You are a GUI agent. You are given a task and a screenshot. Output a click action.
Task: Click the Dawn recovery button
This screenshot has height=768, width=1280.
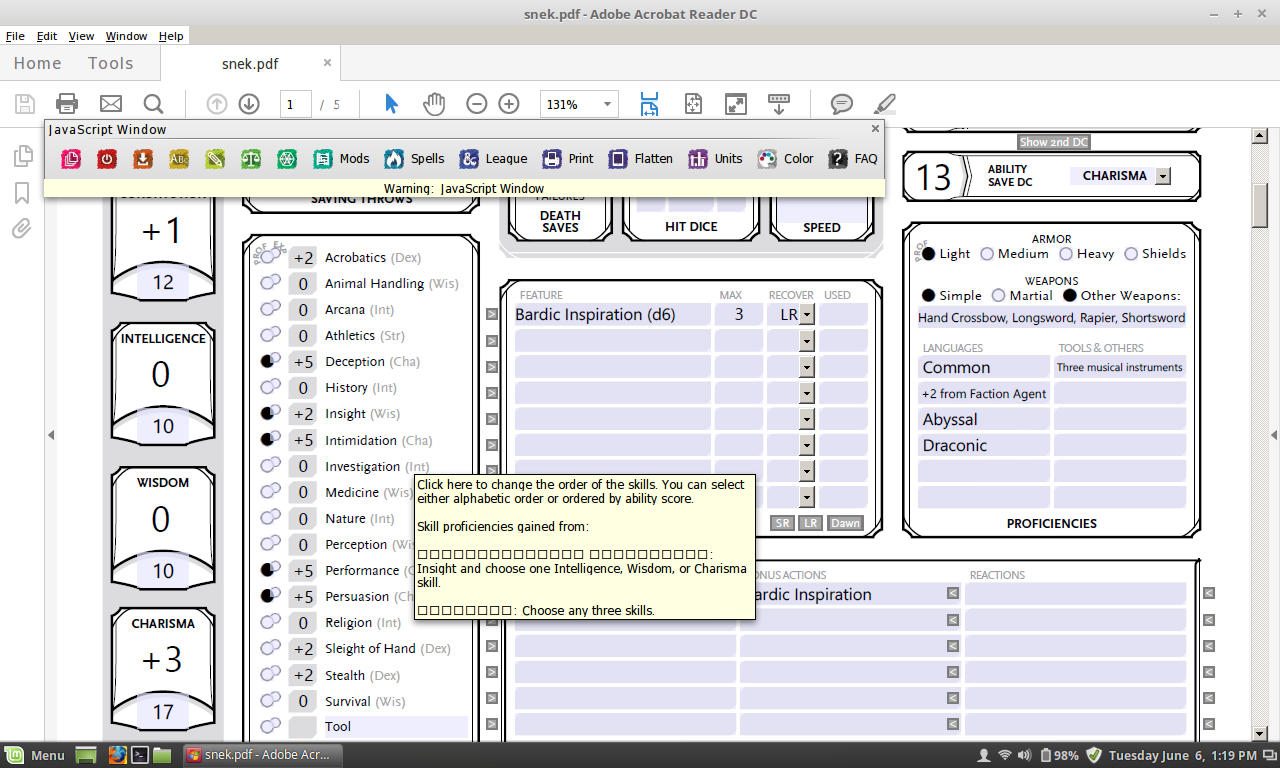845,523
